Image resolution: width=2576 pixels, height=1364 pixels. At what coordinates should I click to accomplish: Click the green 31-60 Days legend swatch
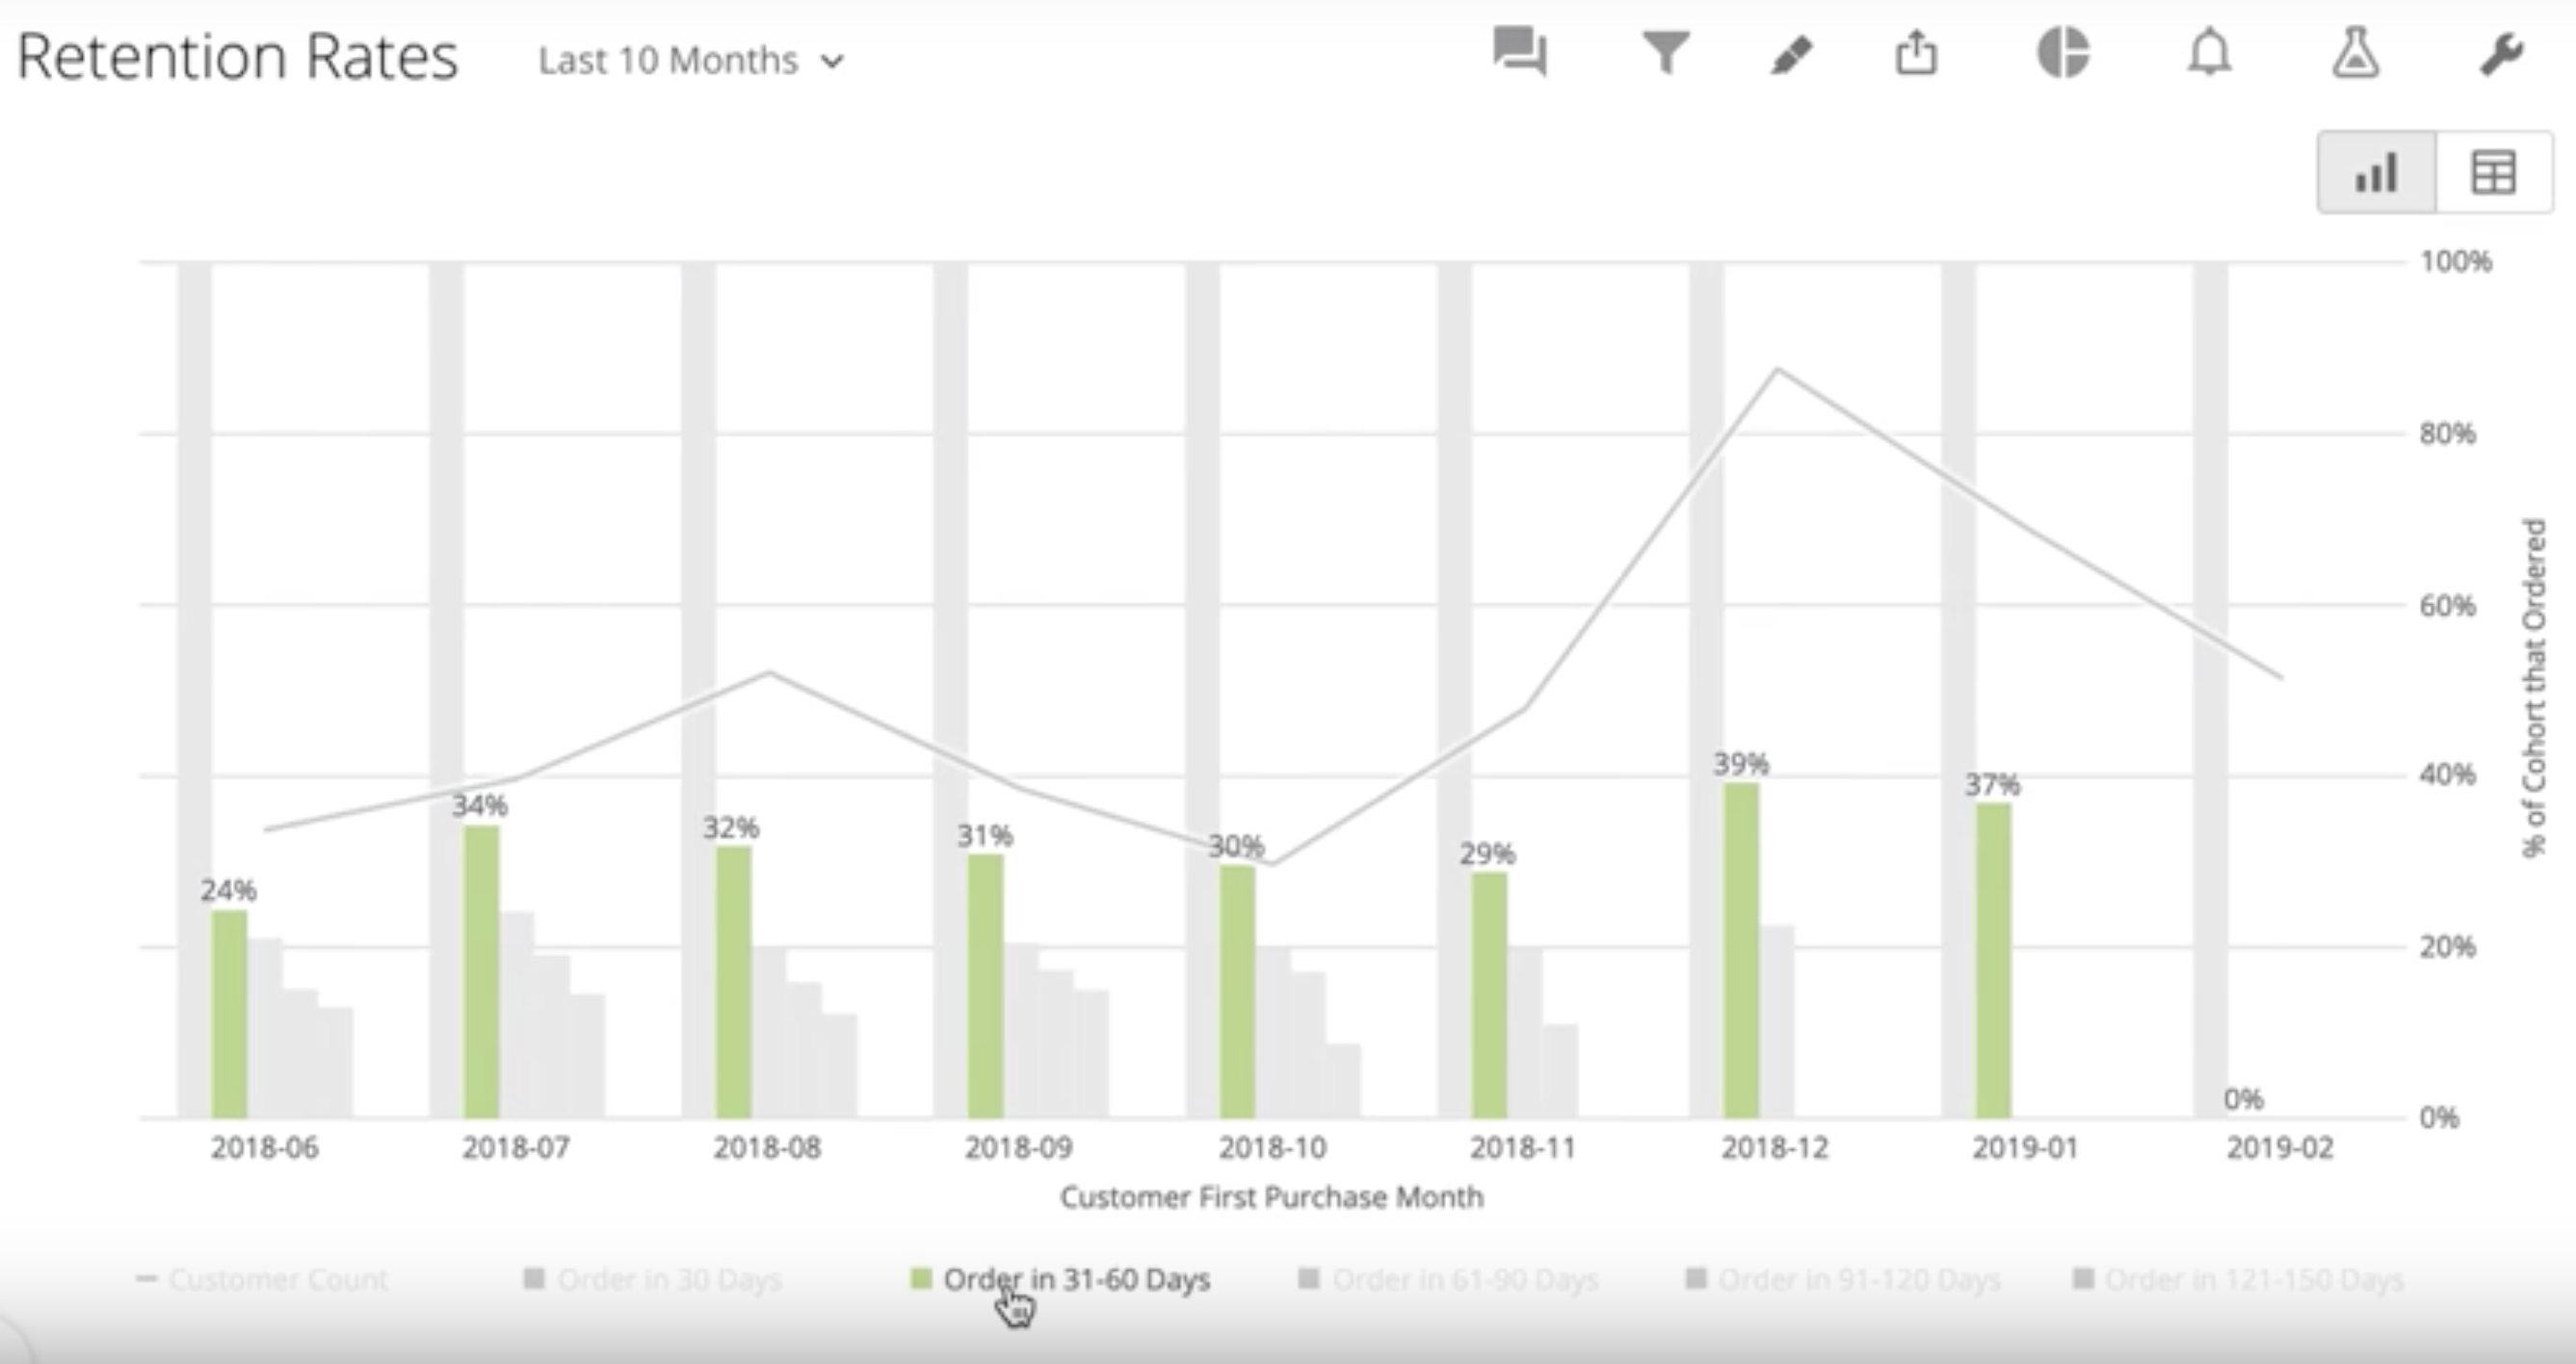point(921,1278)
